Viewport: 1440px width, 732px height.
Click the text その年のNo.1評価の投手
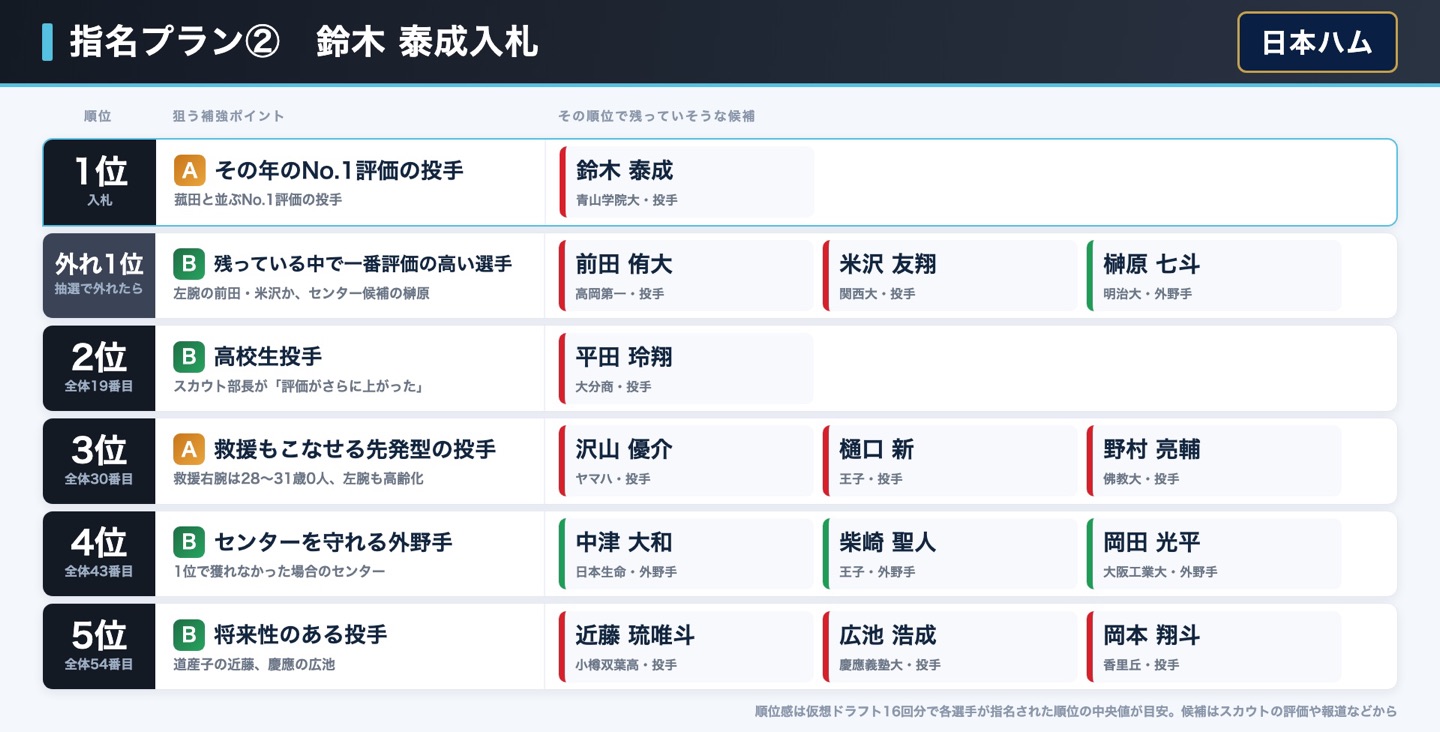click(339, 171)
